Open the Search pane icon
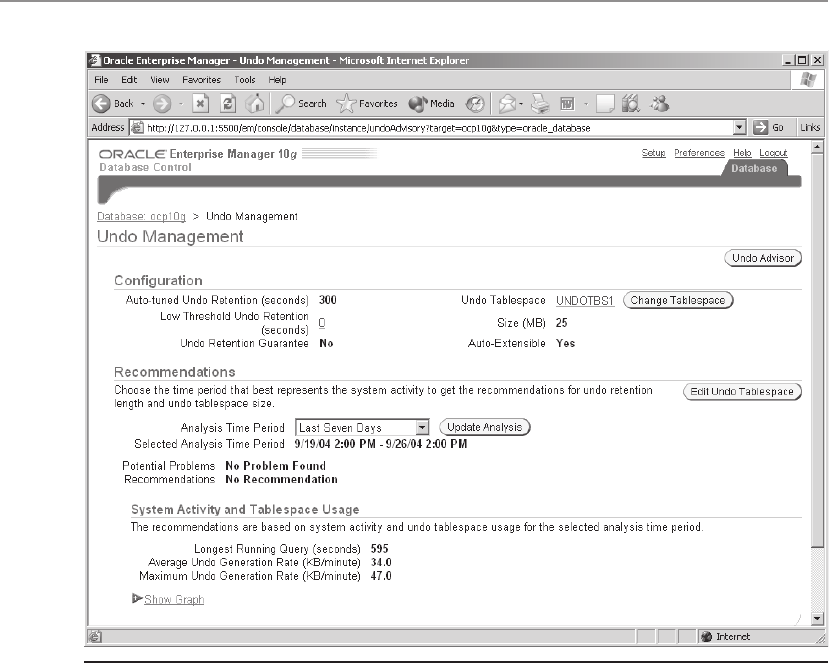The height and width of the screenshot is (663, 829). 285,104
